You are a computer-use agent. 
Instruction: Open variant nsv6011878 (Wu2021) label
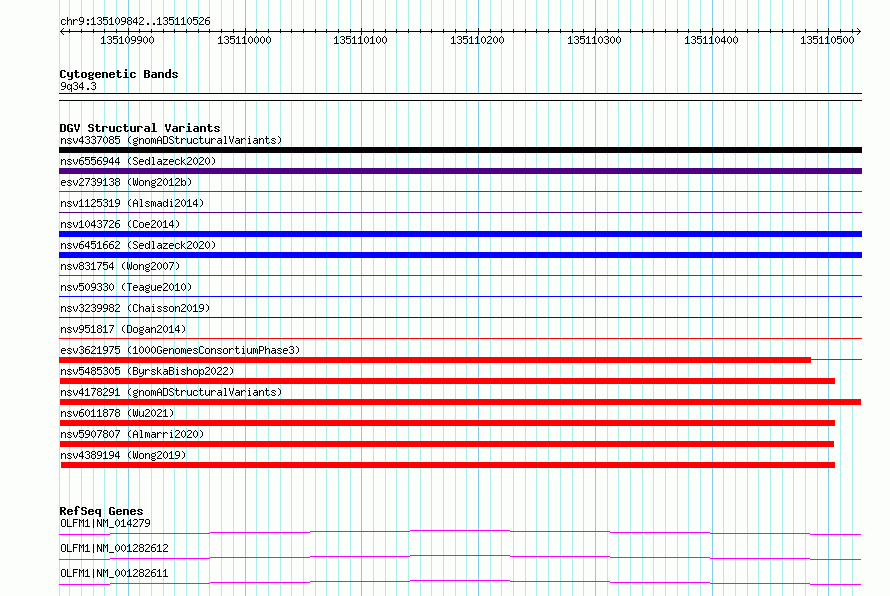point(117,413)
